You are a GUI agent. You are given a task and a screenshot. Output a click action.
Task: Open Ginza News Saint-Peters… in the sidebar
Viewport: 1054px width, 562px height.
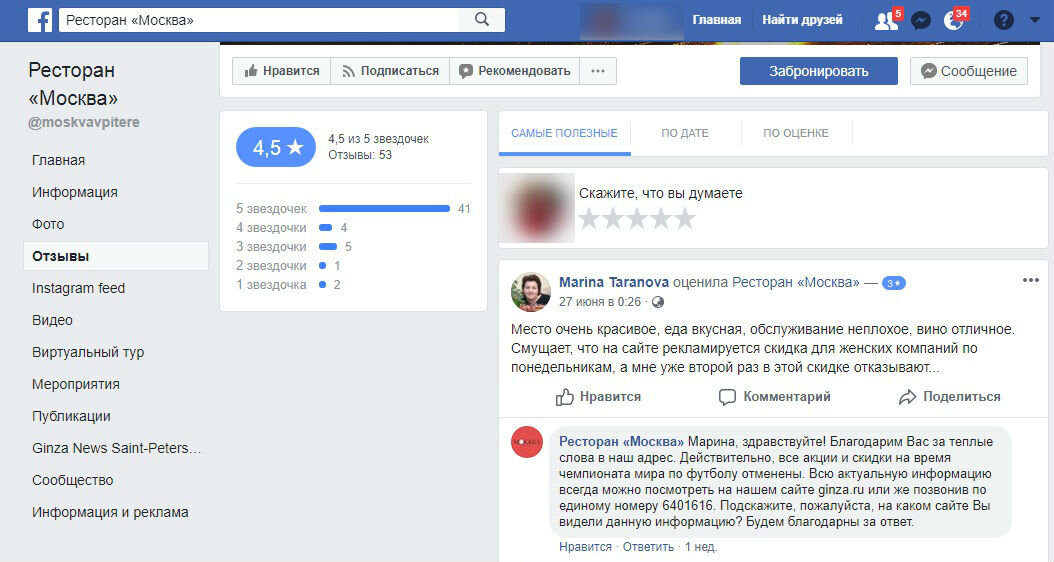point(116,448)
